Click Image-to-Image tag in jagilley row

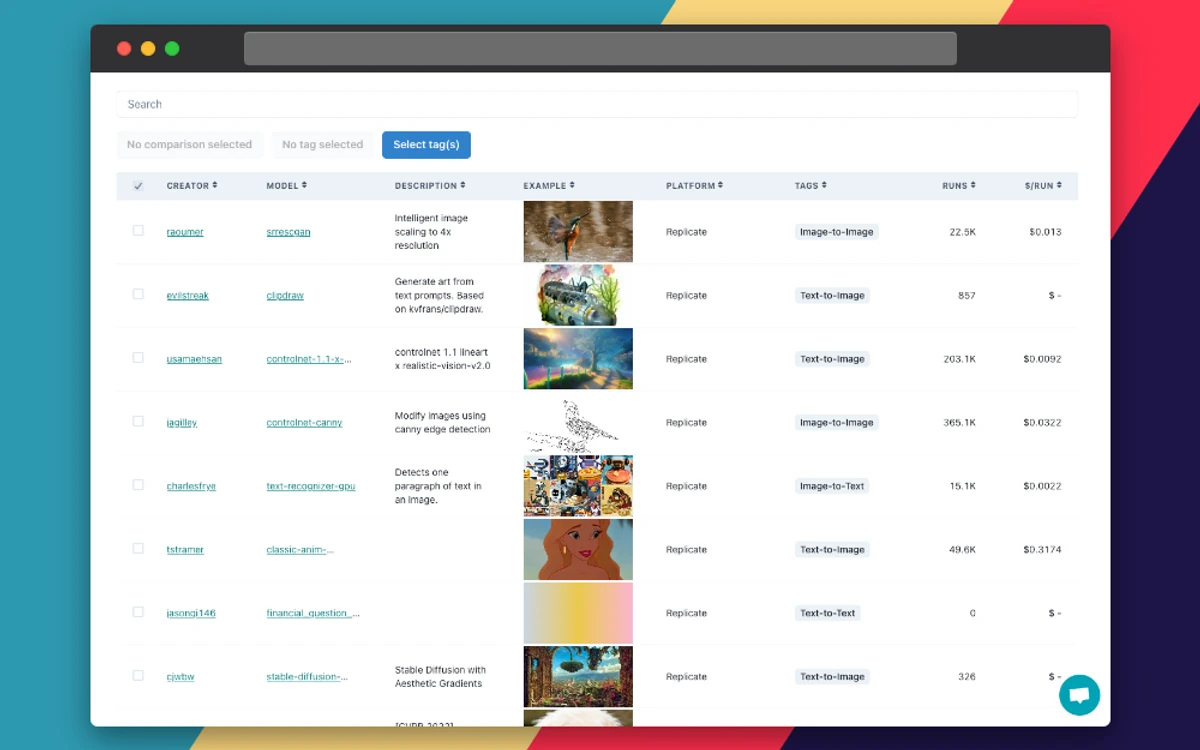coord(837,423)
